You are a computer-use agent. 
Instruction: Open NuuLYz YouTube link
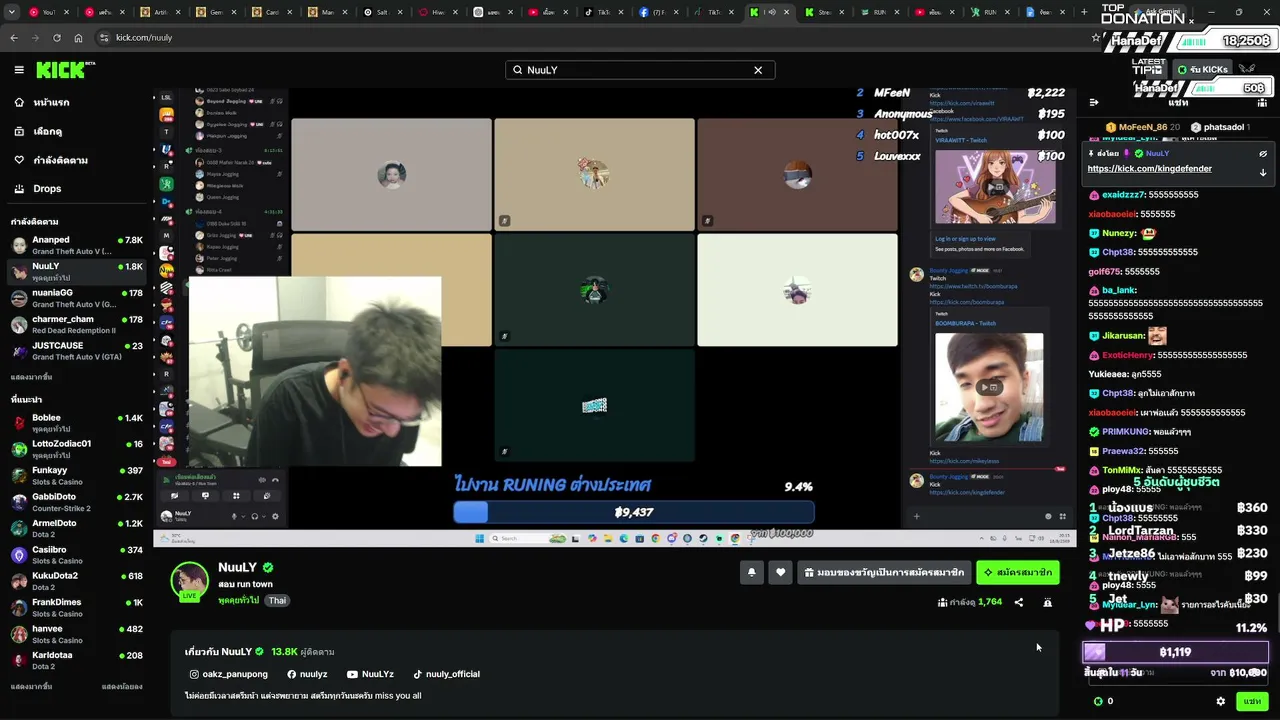(370, 674)
